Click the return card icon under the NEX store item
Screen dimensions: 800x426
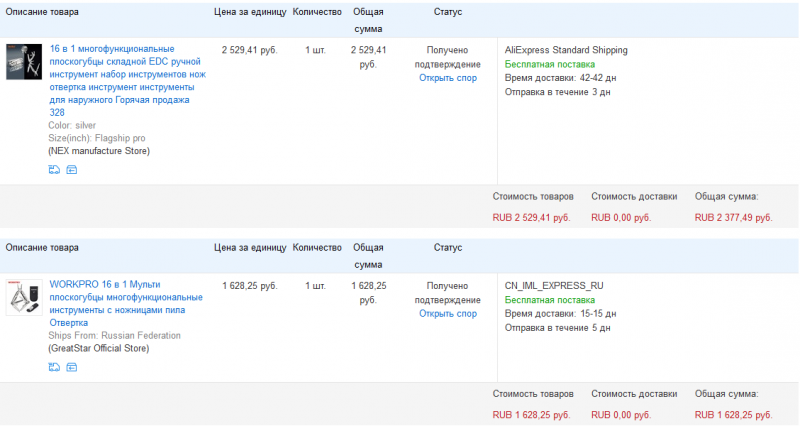click(71, 170)
